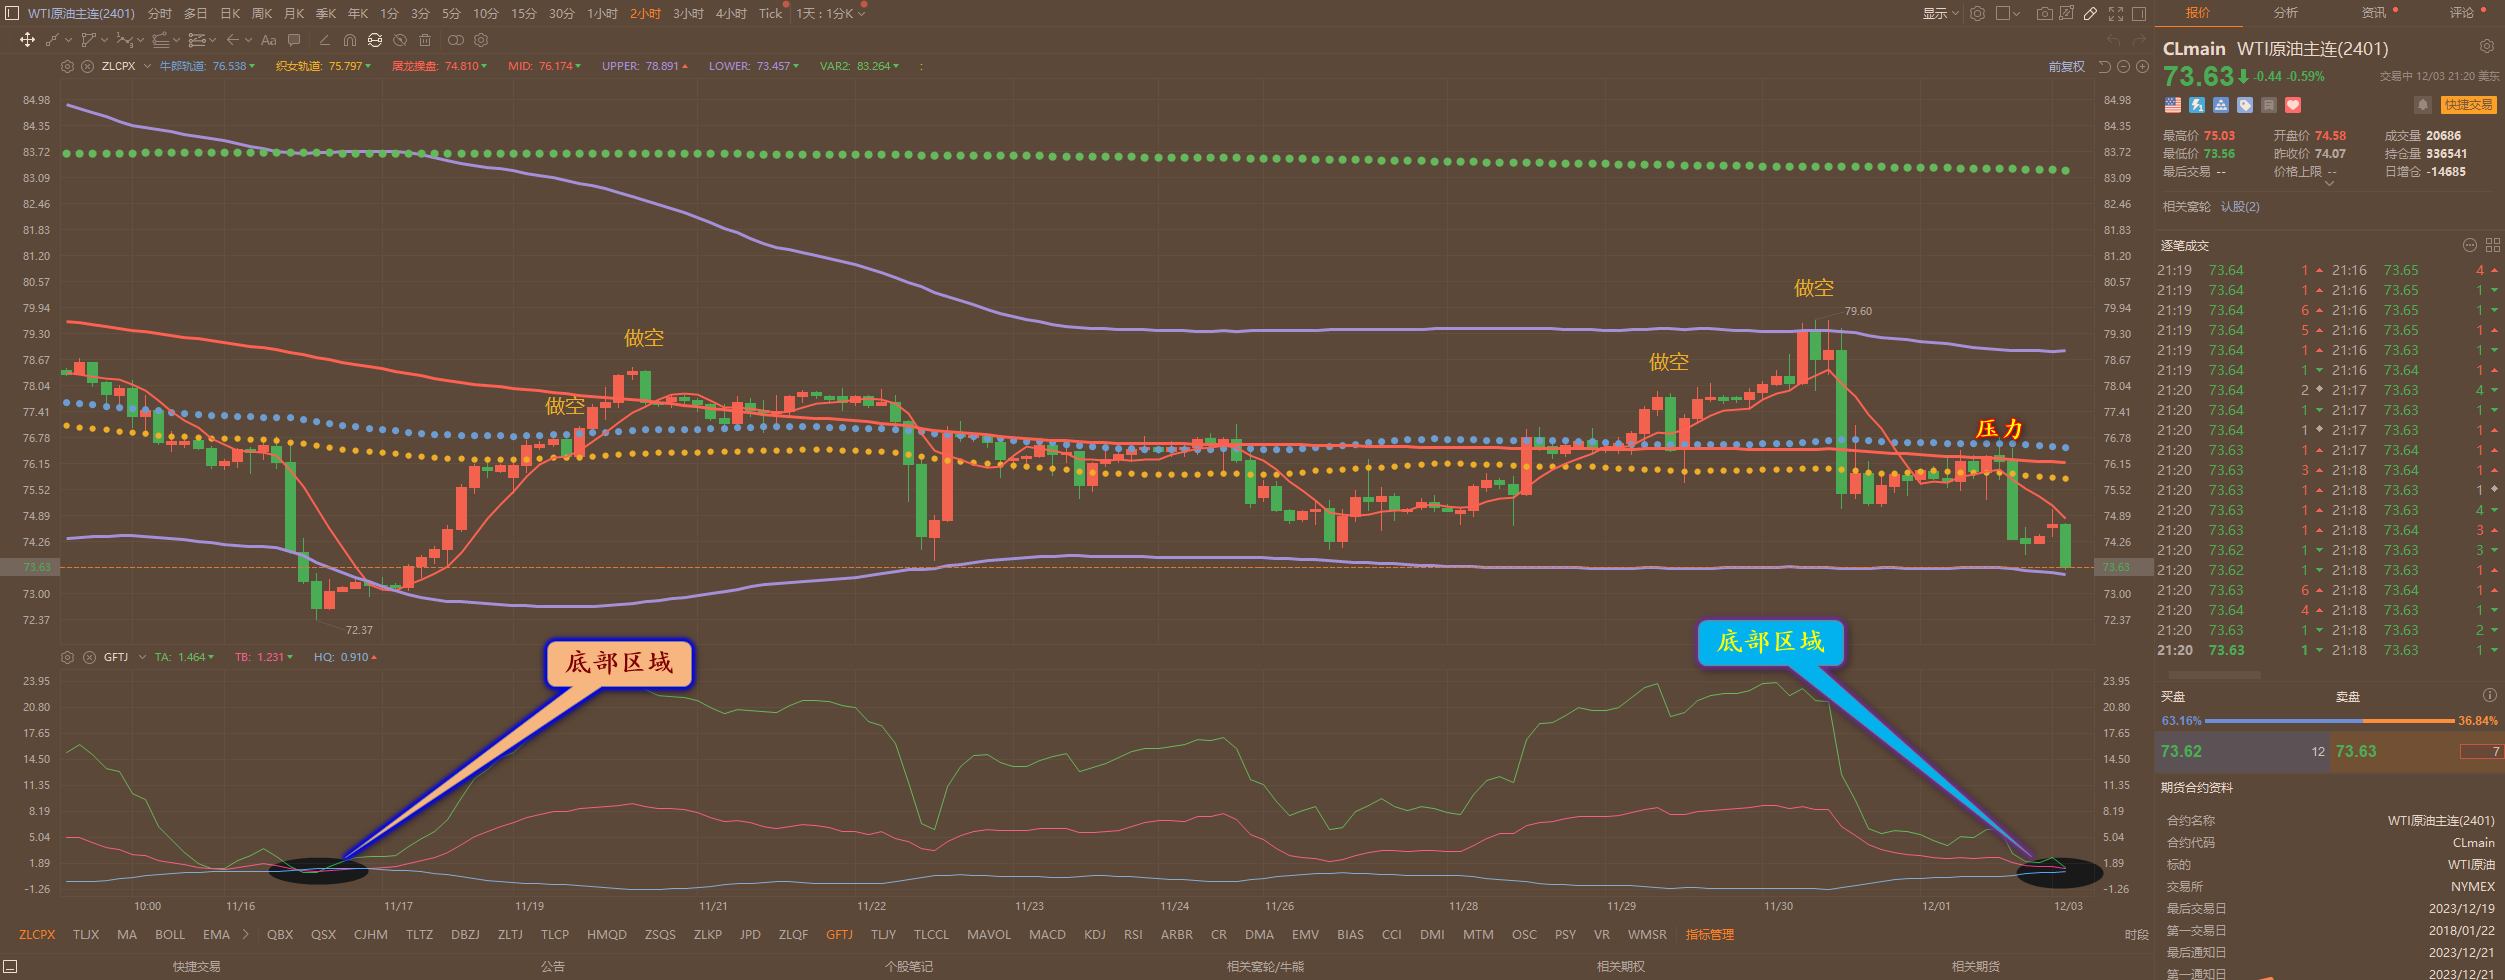Viewport: 2505px width, 980px height.
Task: Remove the ZLCPX indicator from chart
Action: coord(87,66)
